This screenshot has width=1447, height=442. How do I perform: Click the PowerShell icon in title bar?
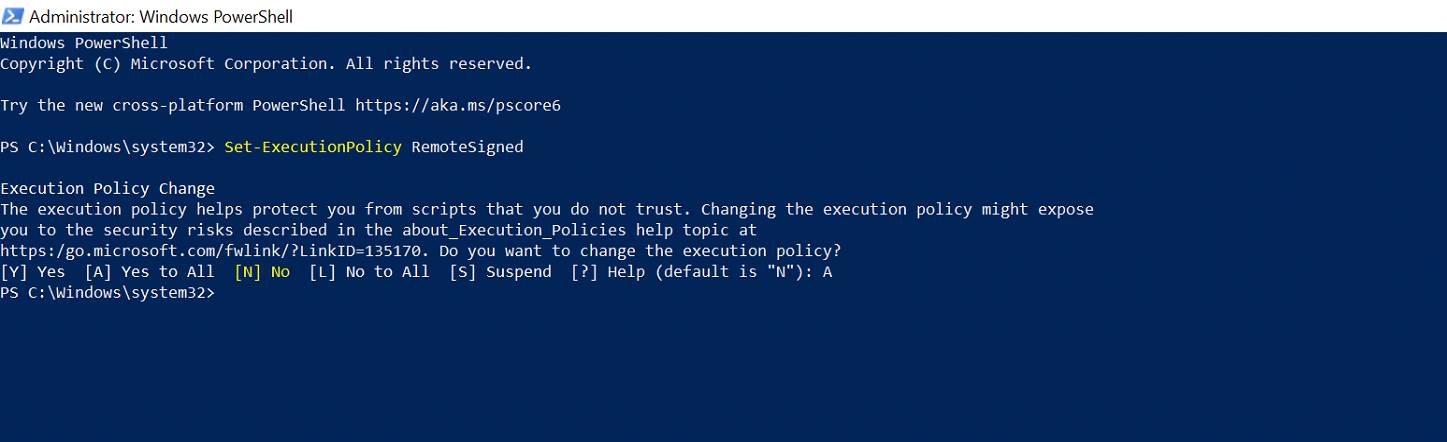[13, 16]
